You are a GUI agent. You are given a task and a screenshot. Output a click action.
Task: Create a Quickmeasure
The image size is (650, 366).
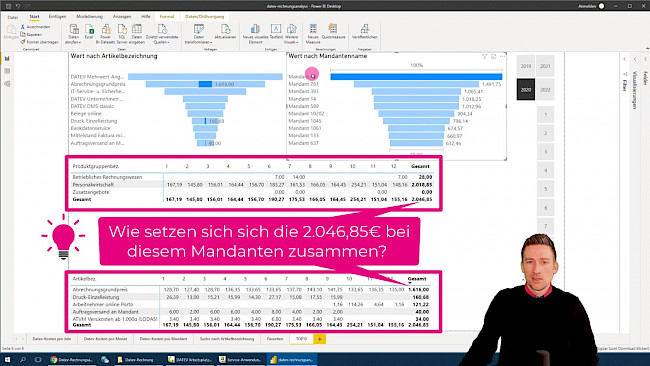click(333, 32)
